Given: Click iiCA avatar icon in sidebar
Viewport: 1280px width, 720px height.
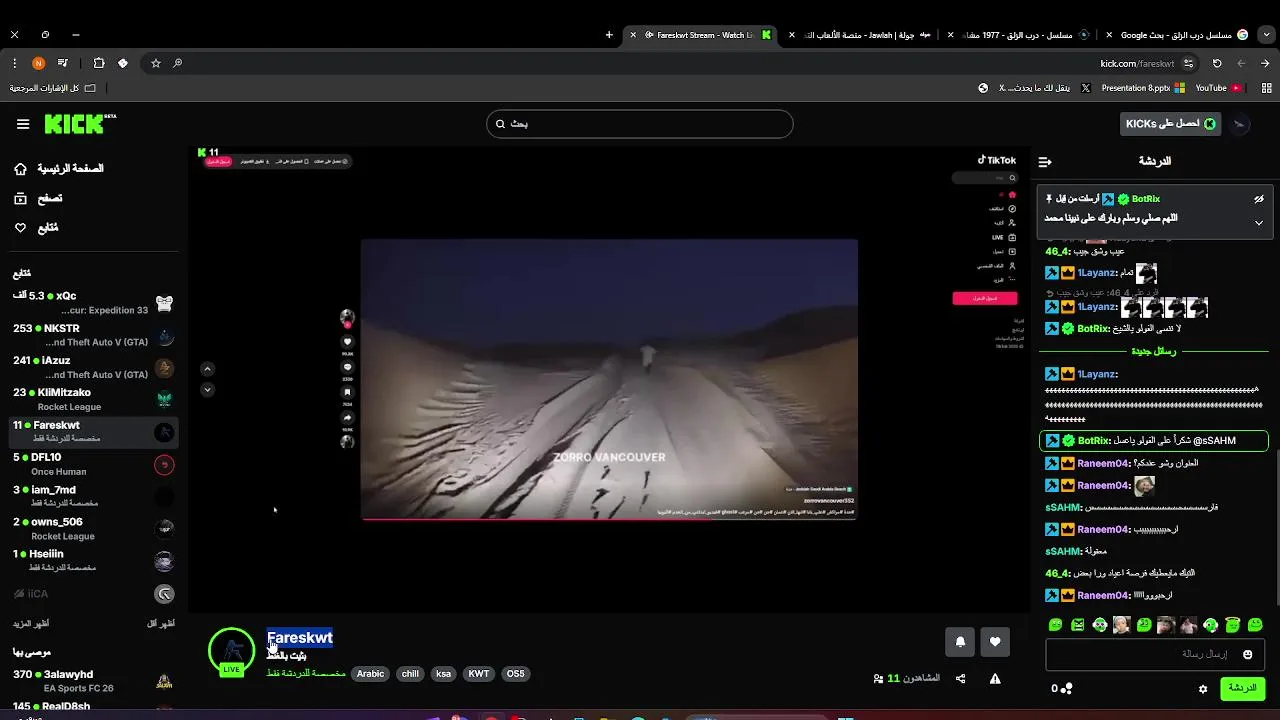Looking at the screenshot, I should pos(165,594).
